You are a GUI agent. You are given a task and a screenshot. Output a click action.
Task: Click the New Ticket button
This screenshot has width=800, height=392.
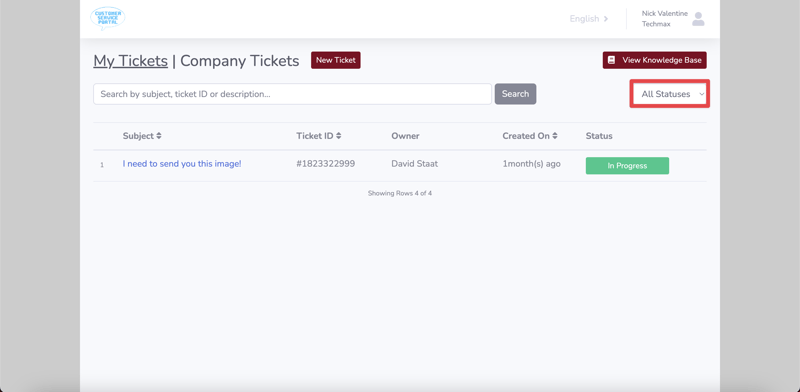pos(336,60)
